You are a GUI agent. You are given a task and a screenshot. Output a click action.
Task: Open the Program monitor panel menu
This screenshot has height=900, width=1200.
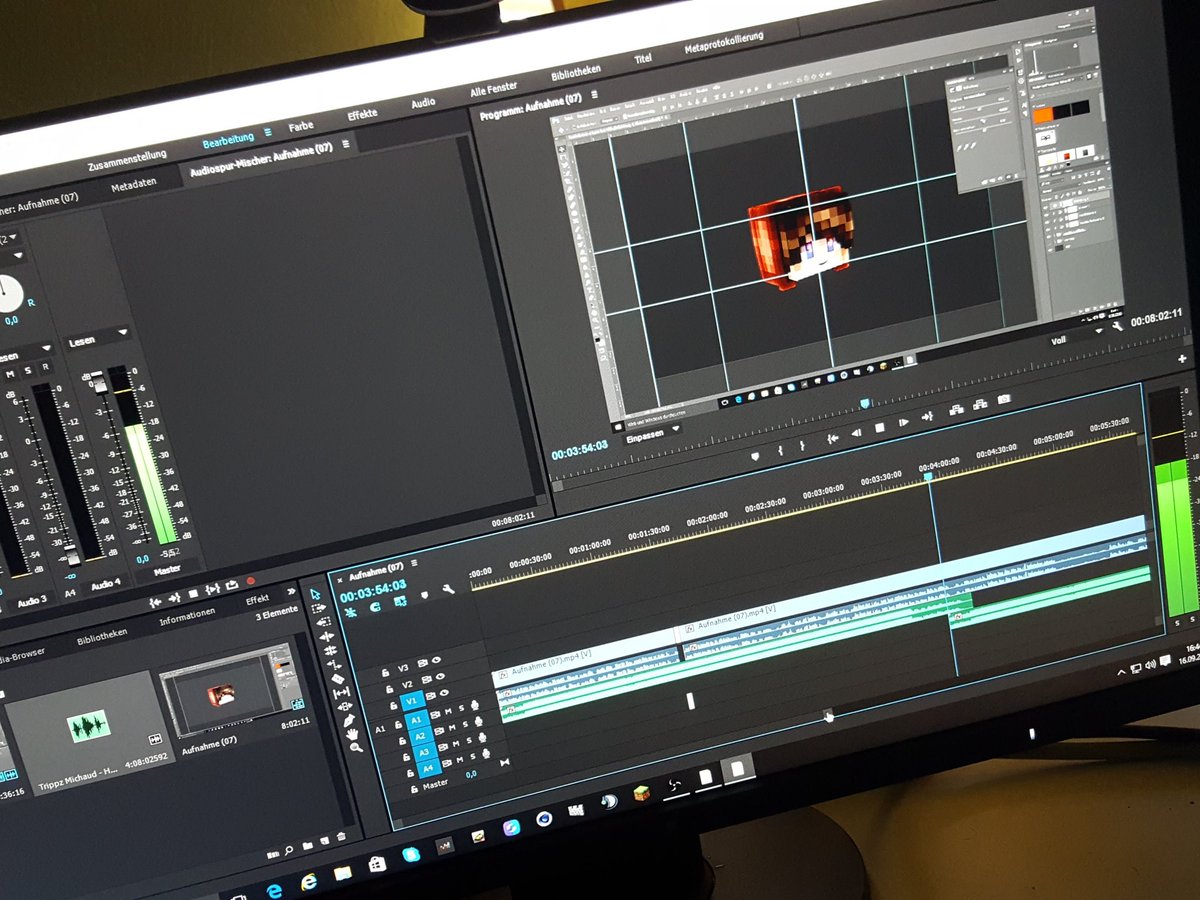click(x=594, y=94)
